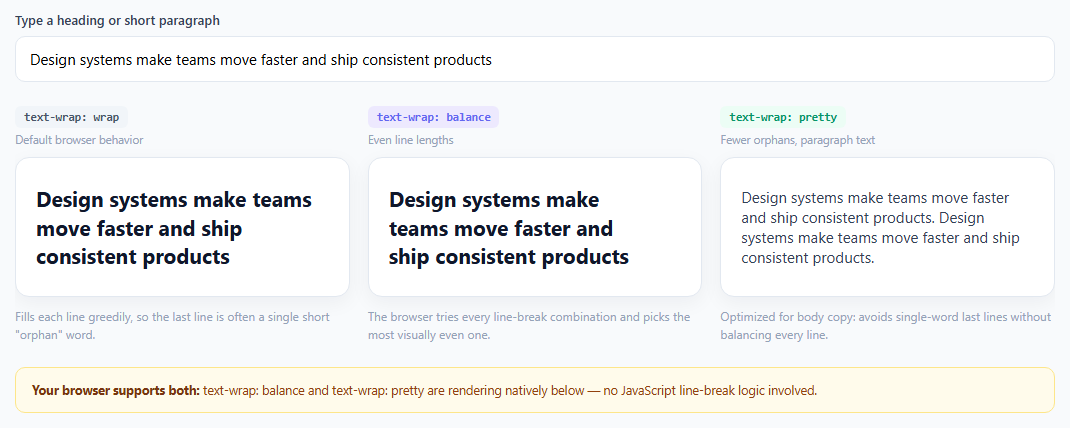Select the 'text-wrap: wrap' code badge
The image size is (1070, 428).
click(x=72, y=117)
